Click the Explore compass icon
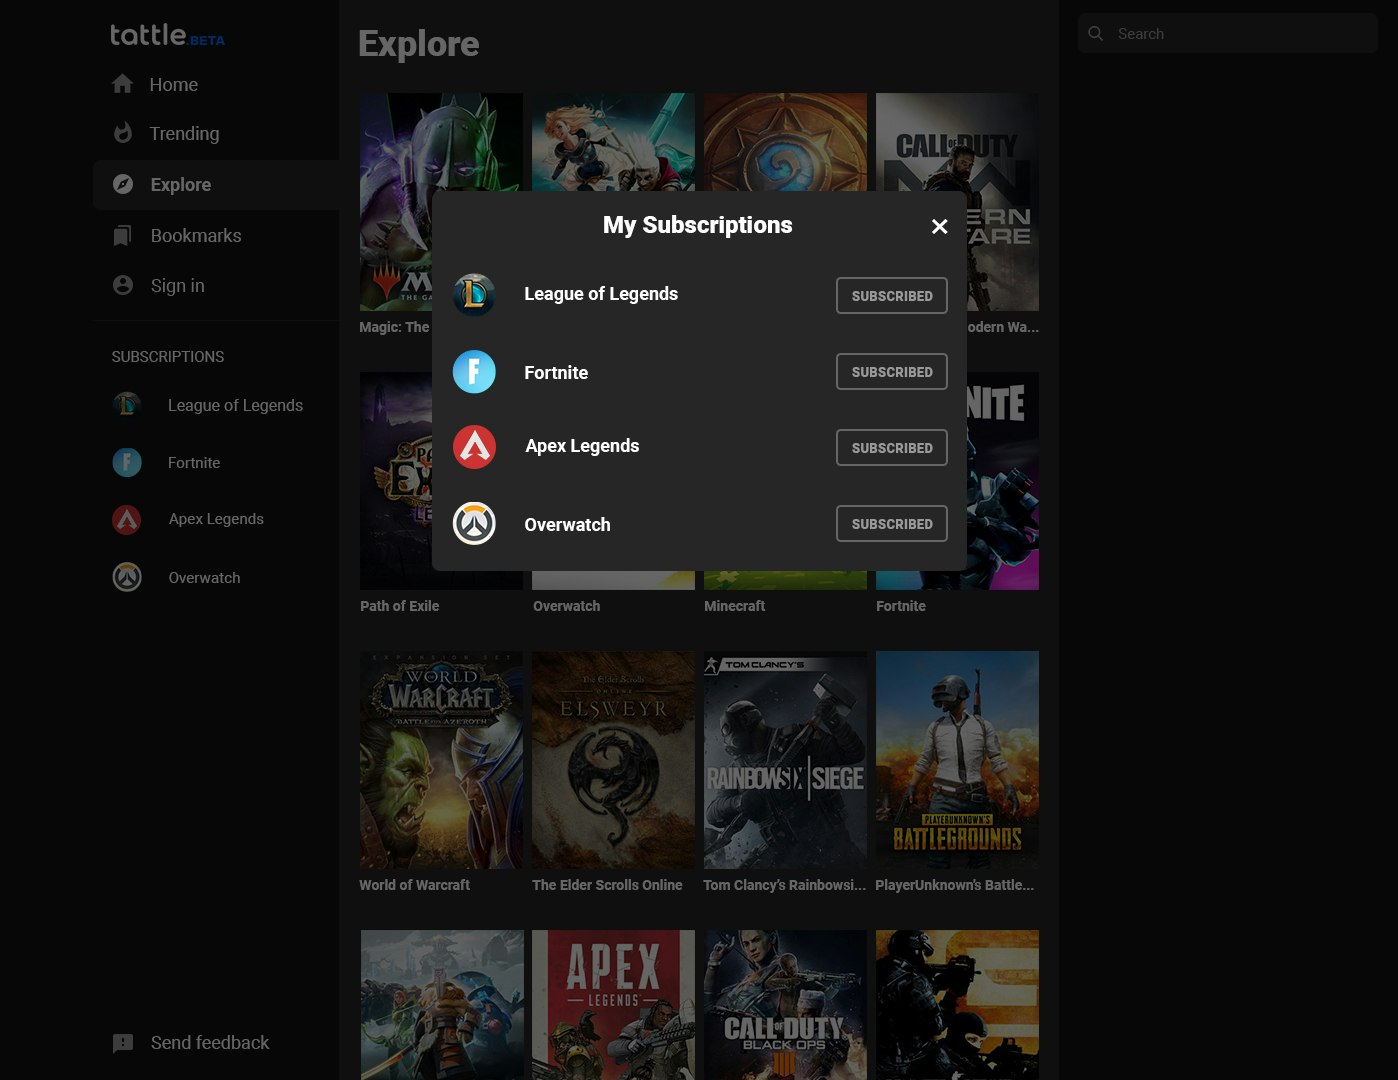 pos(123,184)
